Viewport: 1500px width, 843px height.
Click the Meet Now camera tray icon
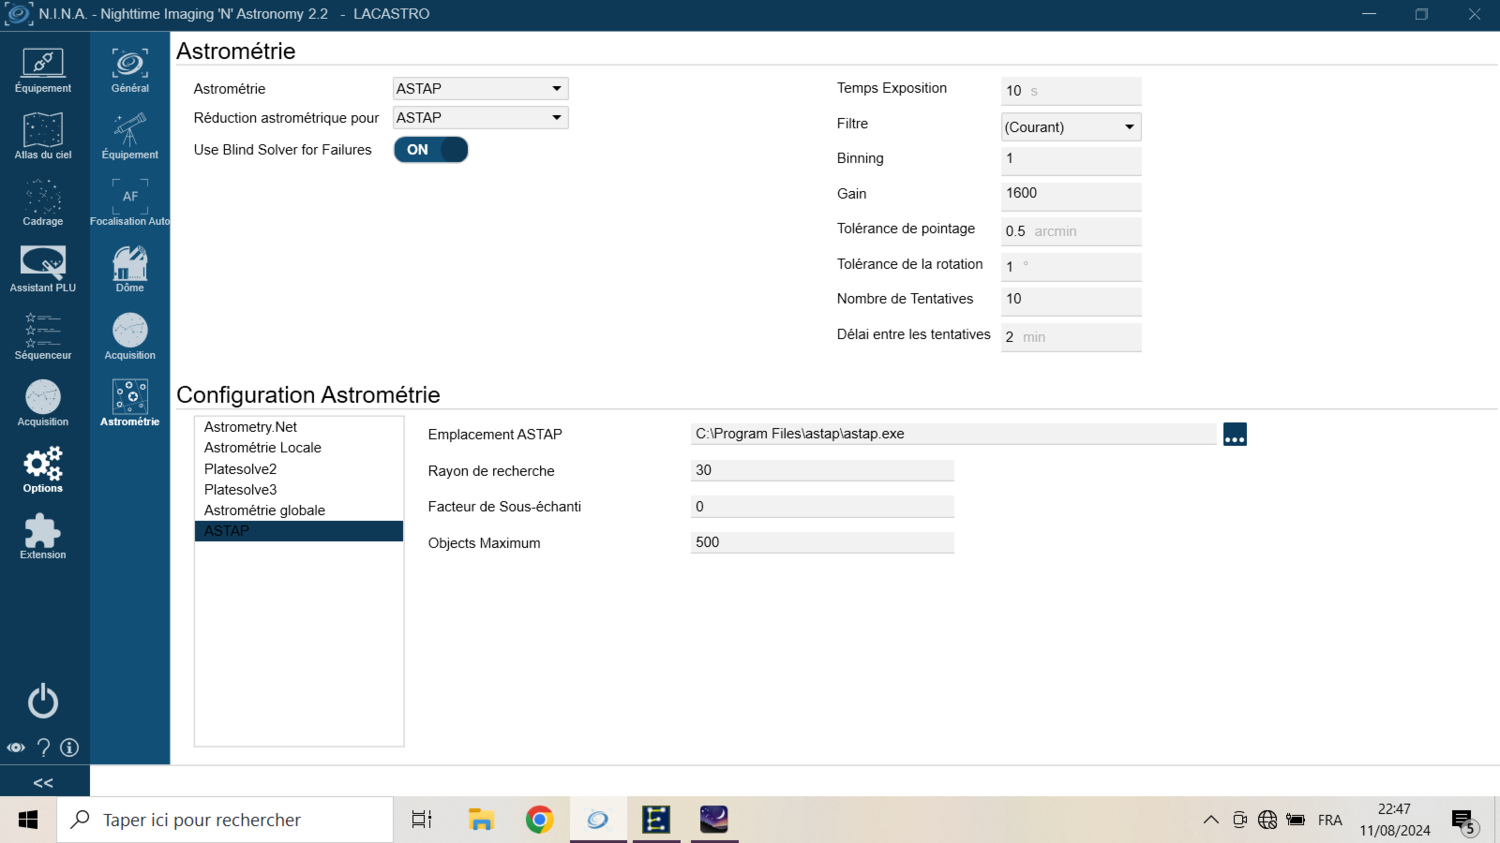pos(1240,820)
